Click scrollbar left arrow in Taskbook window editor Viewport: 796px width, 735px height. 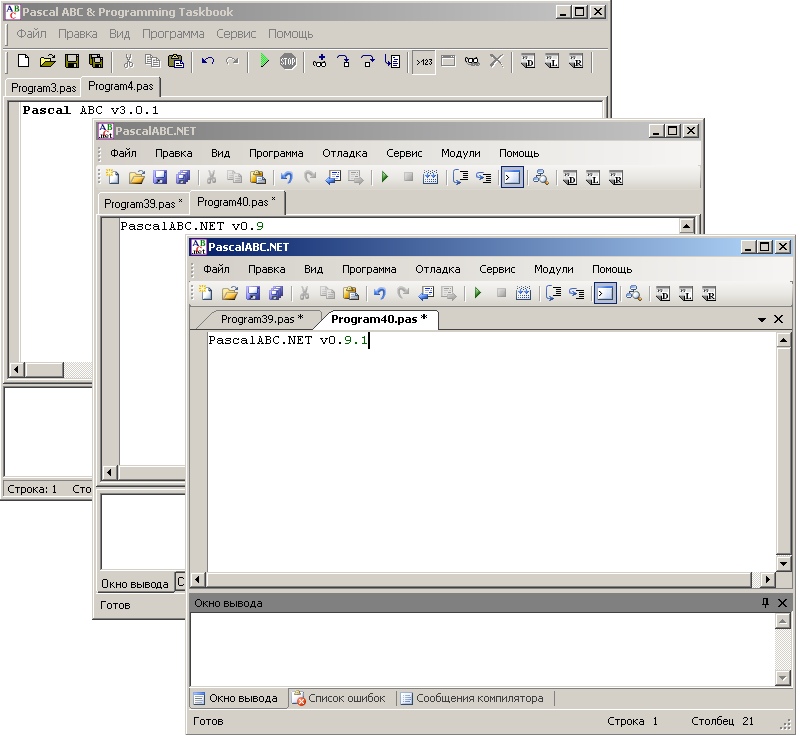[x=16, y=370]
